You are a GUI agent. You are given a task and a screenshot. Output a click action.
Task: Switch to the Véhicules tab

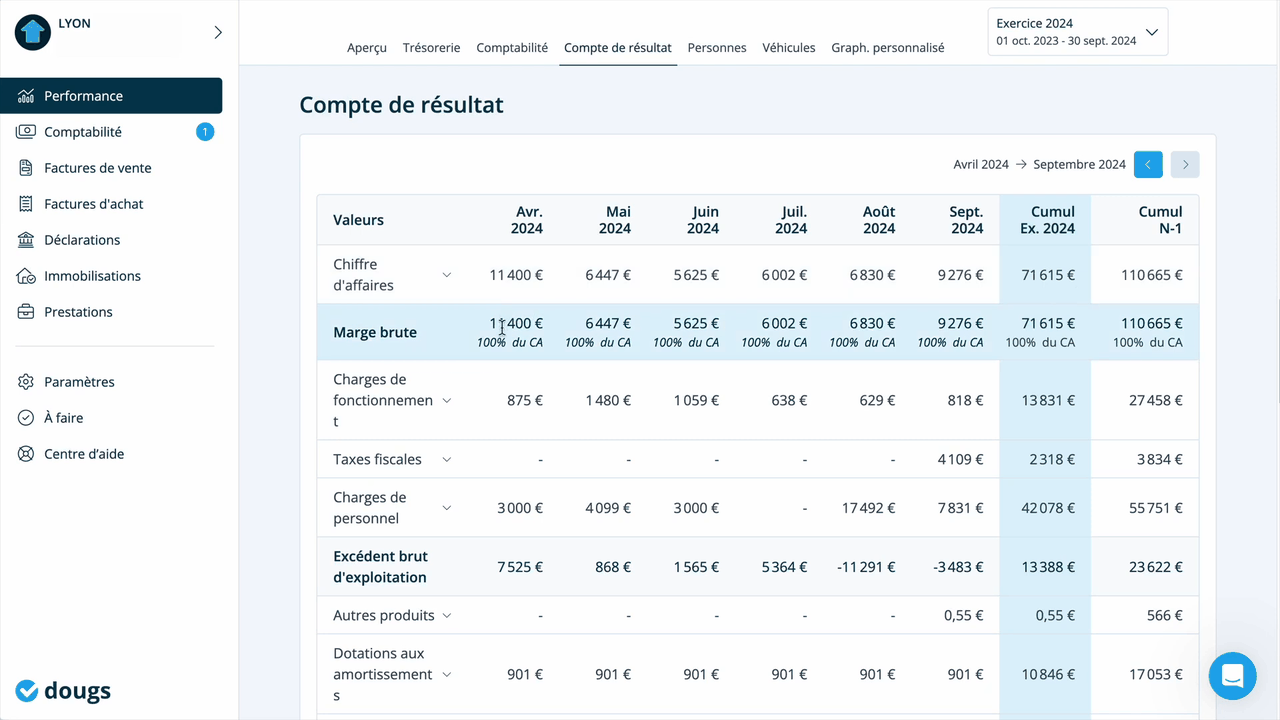click(789, 48)
